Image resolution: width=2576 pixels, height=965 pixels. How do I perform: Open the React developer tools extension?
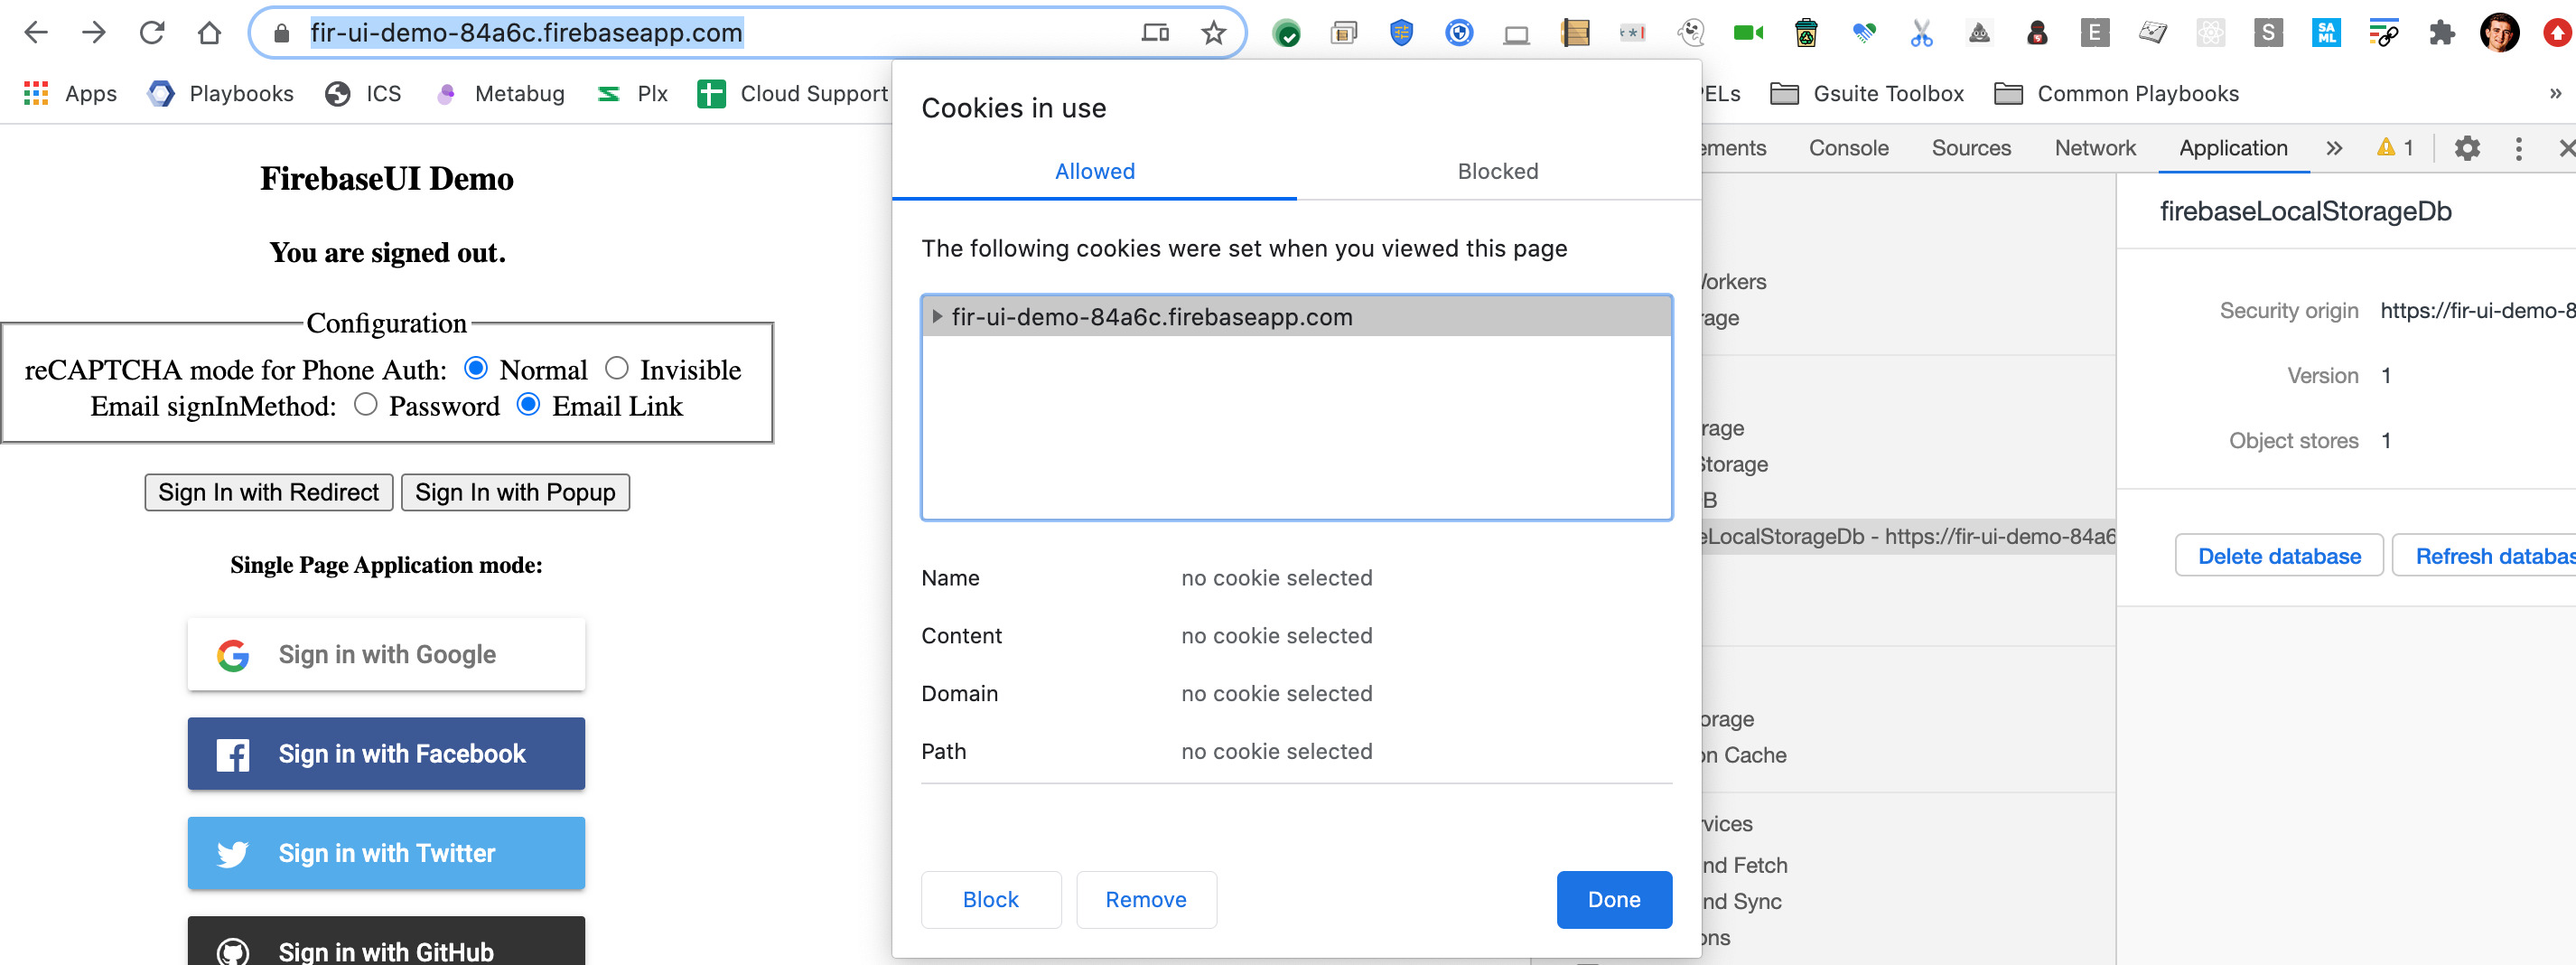(2210, 33)
